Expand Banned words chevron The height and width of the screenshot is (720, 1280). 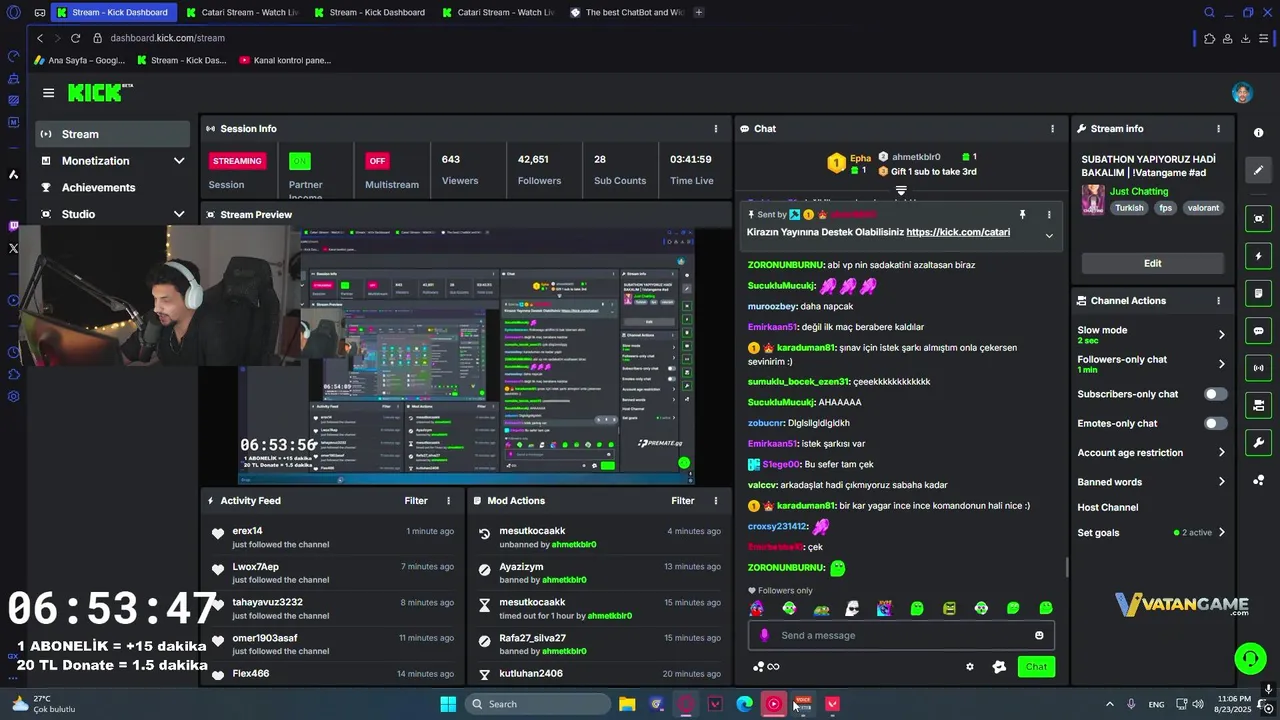(1221, 482)
